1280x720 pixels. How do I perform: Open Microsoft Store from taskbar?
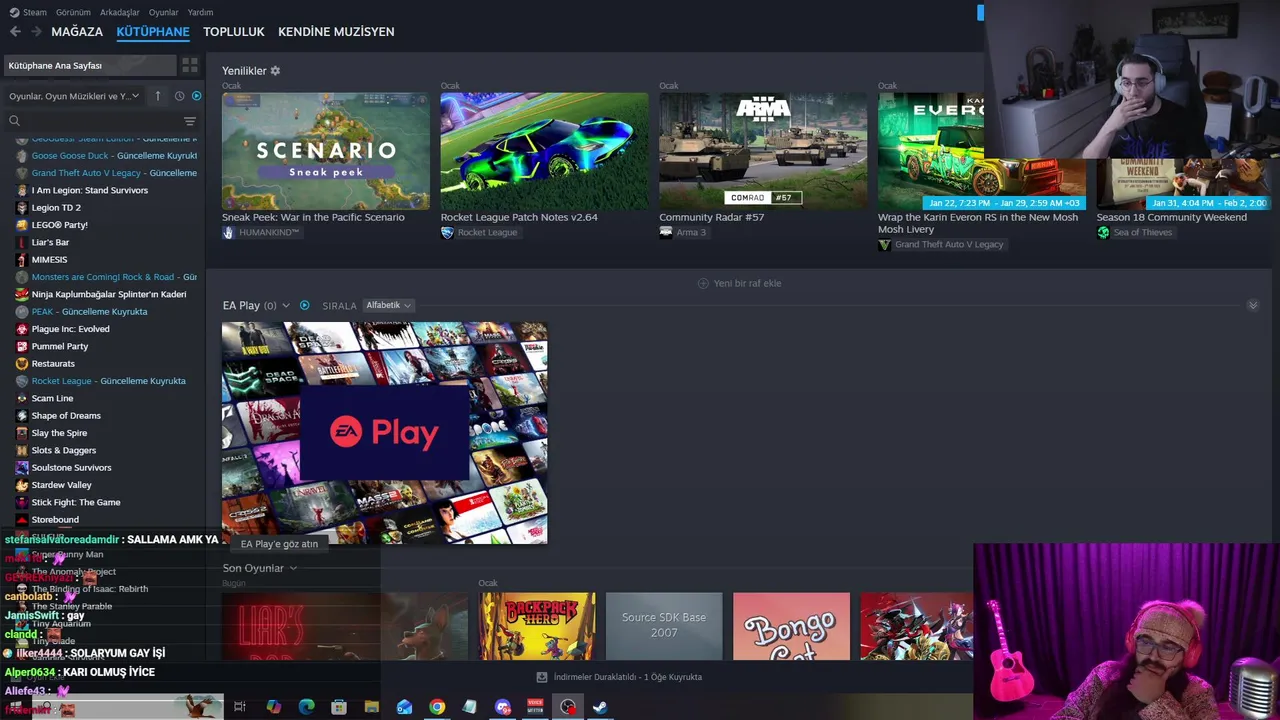(x=339, y=707)
